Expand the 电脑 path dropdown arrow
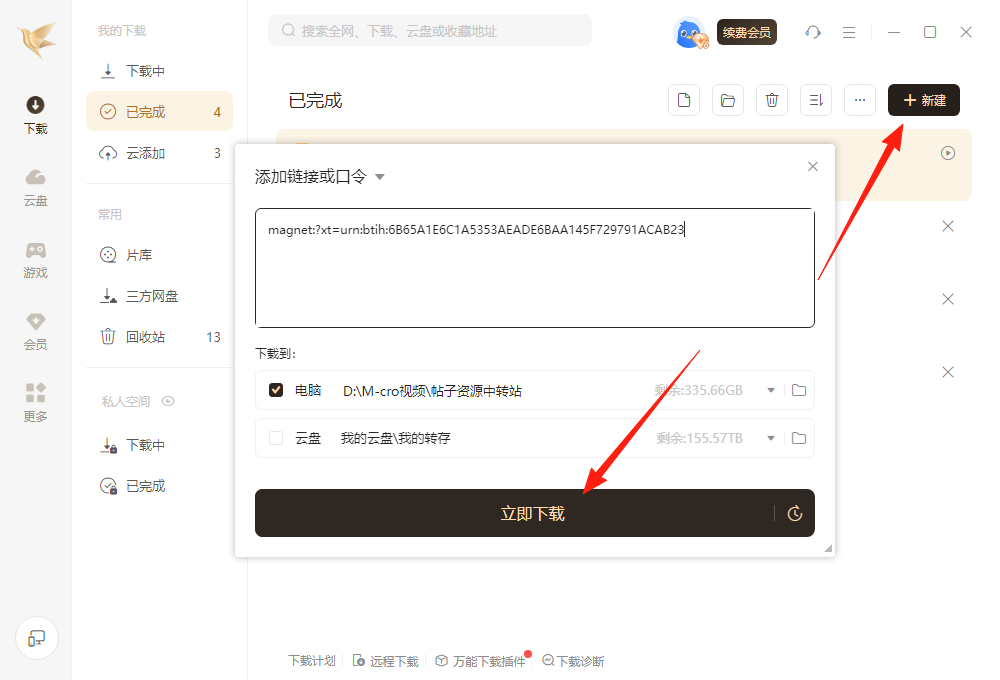 770,390
